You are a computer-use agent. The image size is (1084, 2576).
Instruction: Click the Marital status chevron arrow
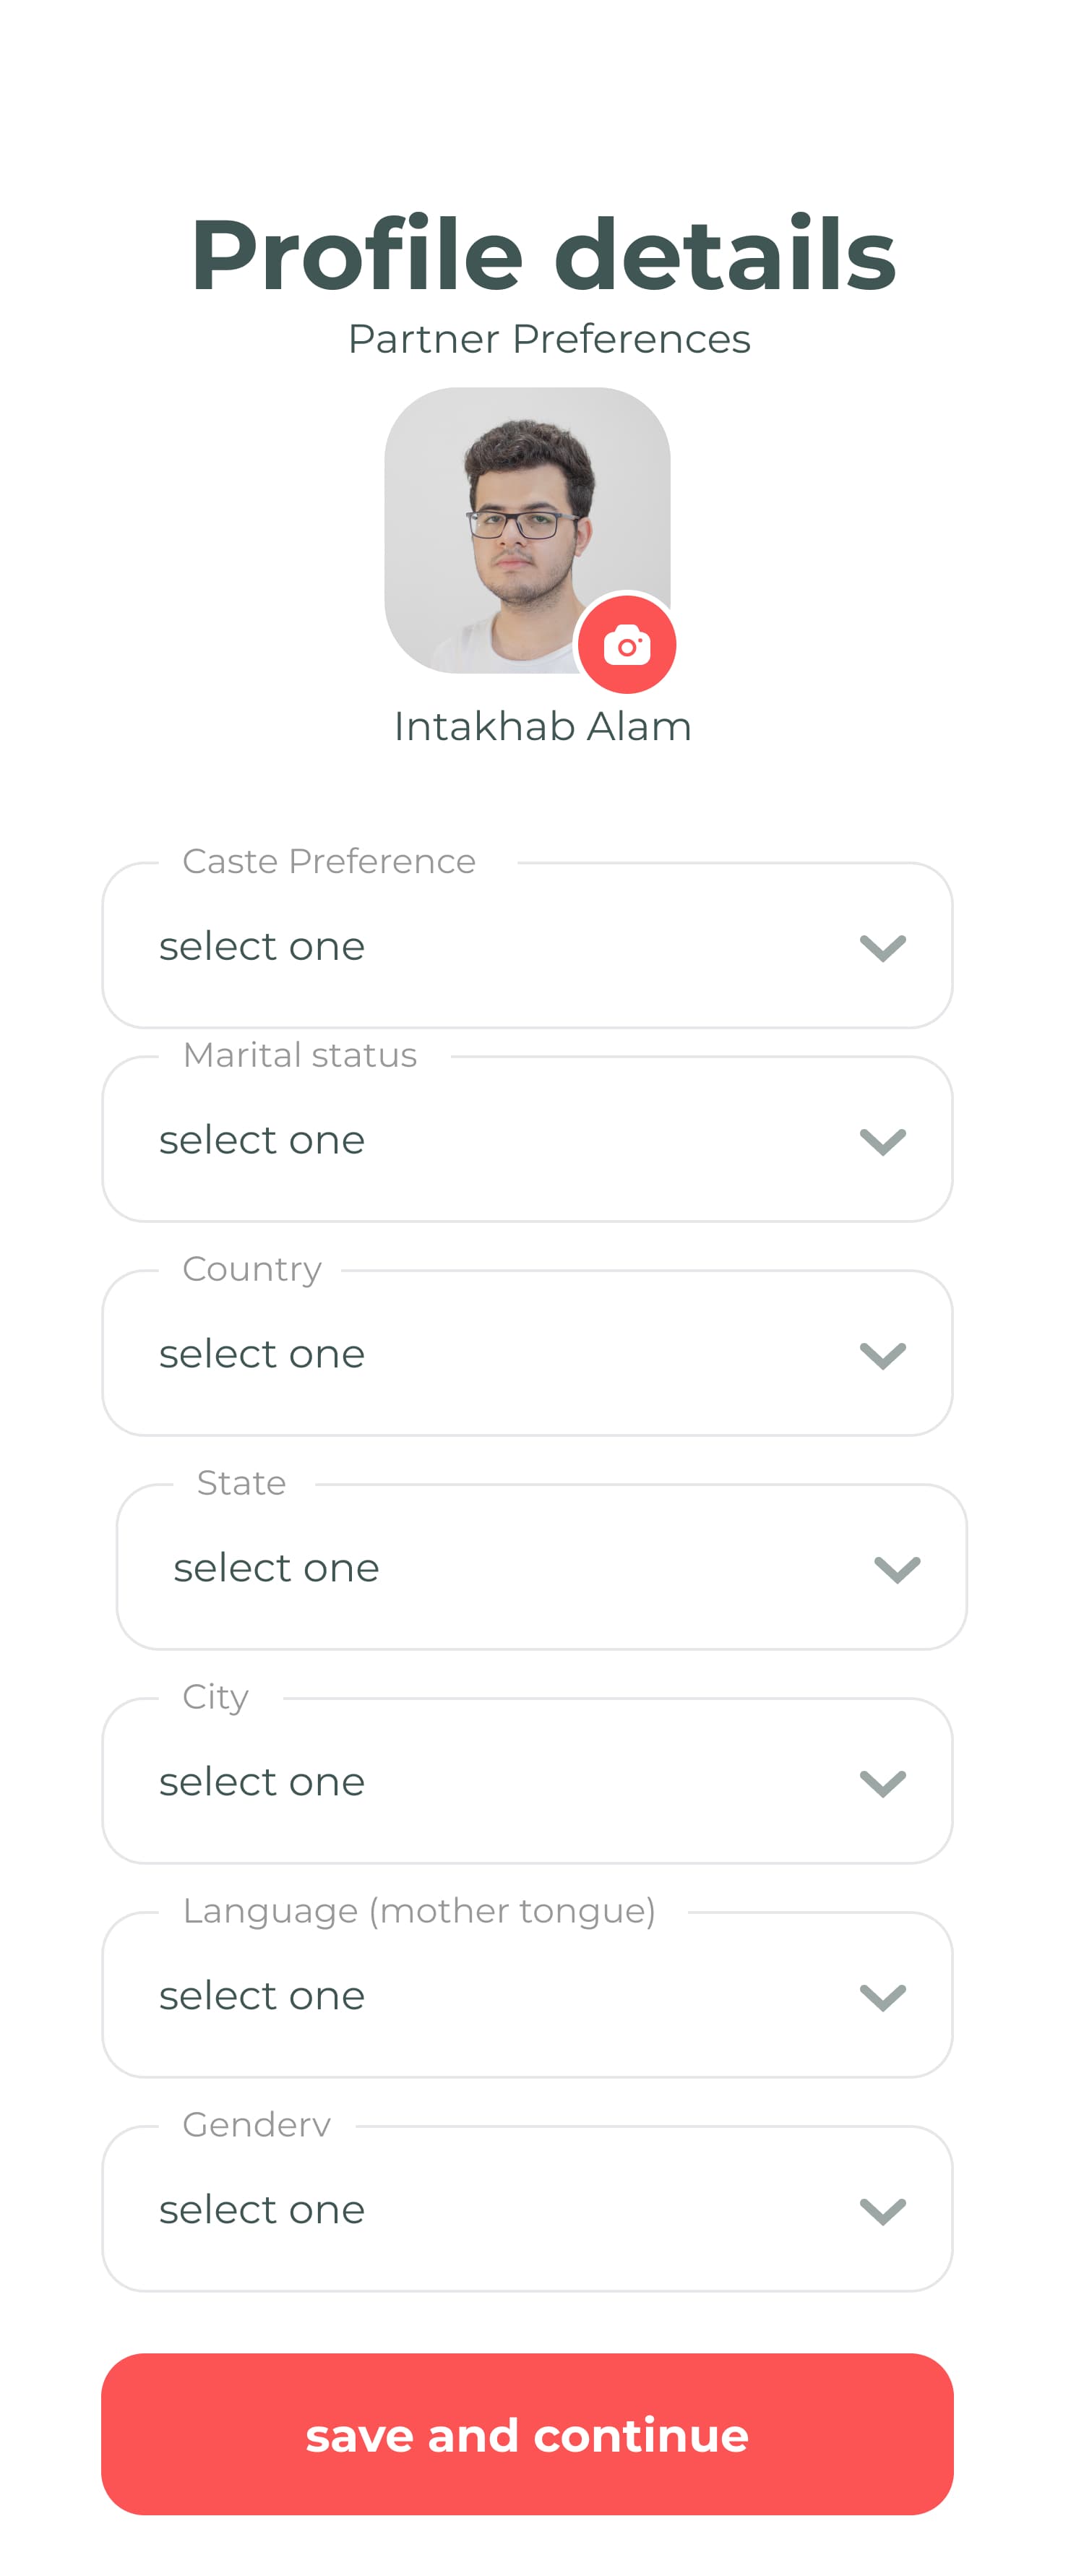[882, 1141]
